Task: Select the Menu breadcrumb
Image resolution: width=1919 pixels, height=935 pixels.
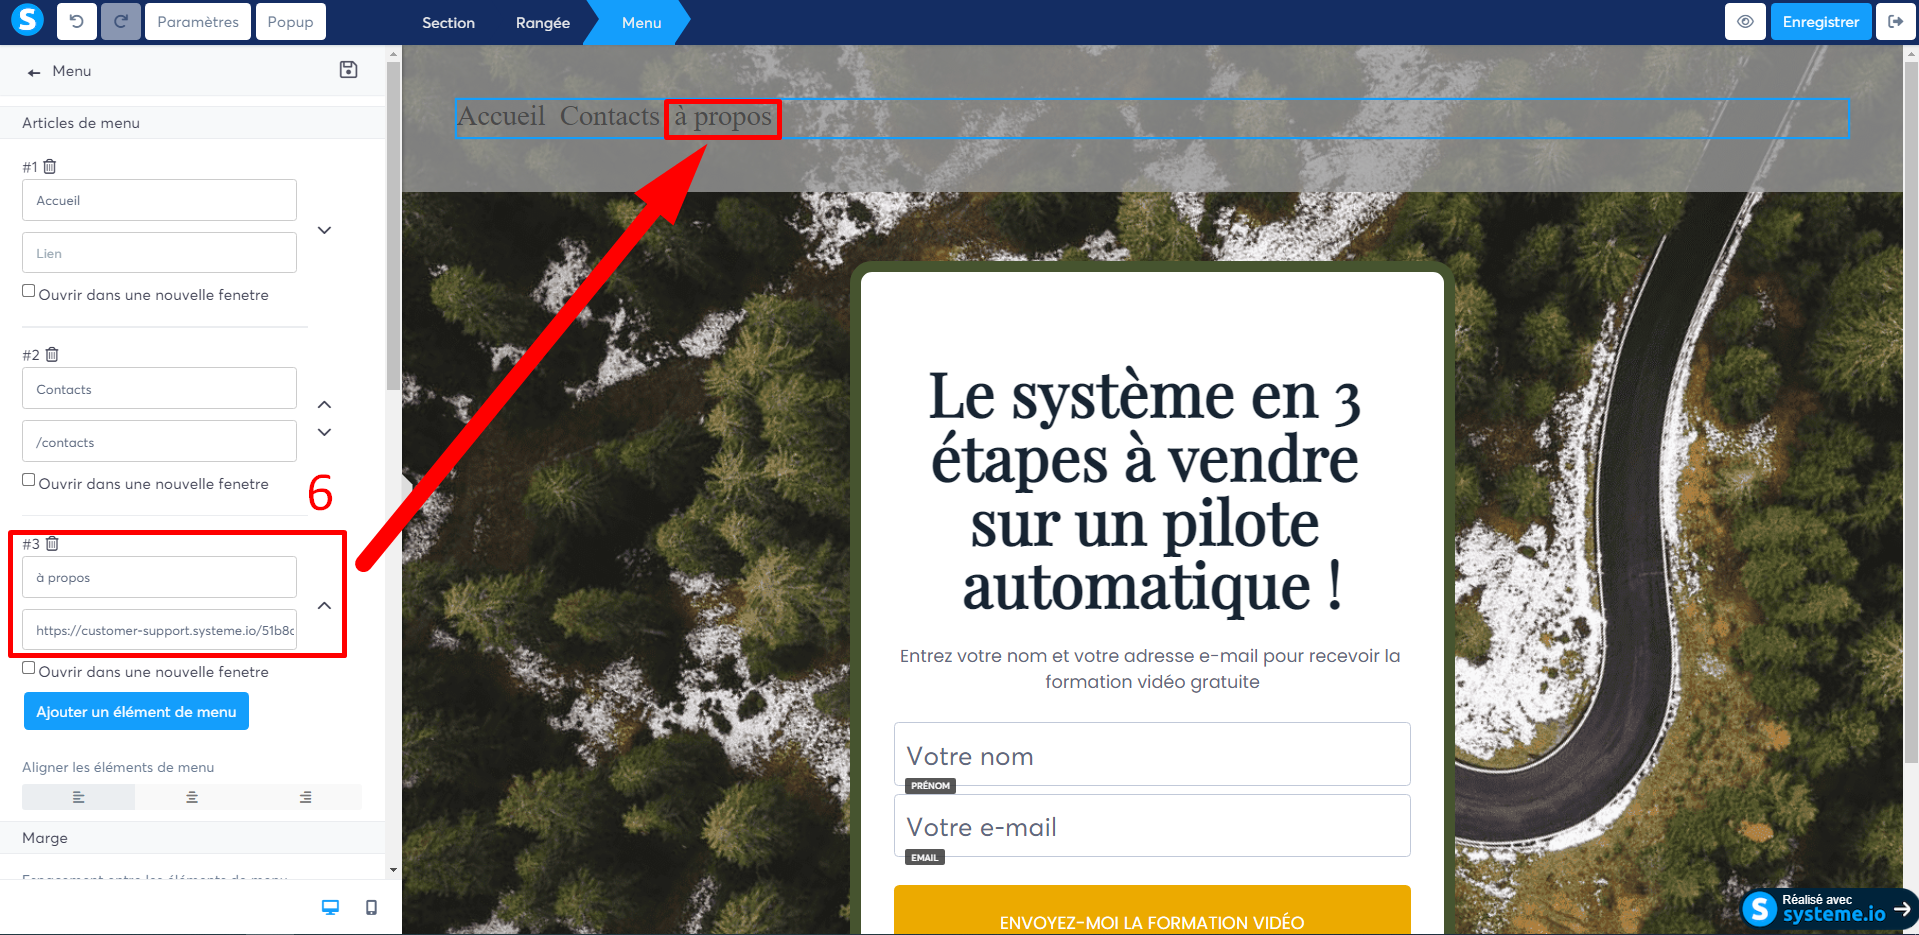Action: [641, 23]
